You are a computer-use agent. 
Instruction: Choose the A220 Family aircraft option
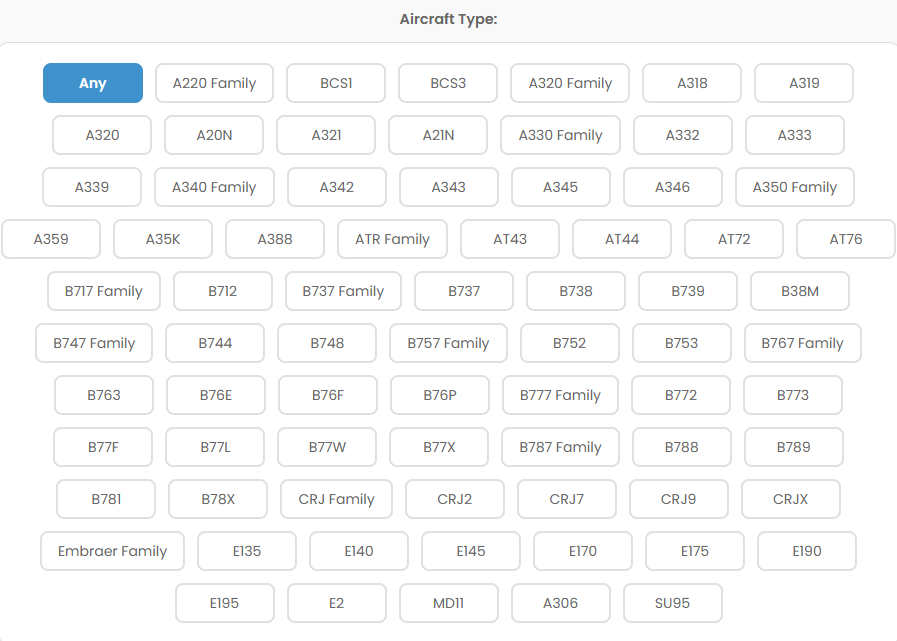(x=214, y=83)
